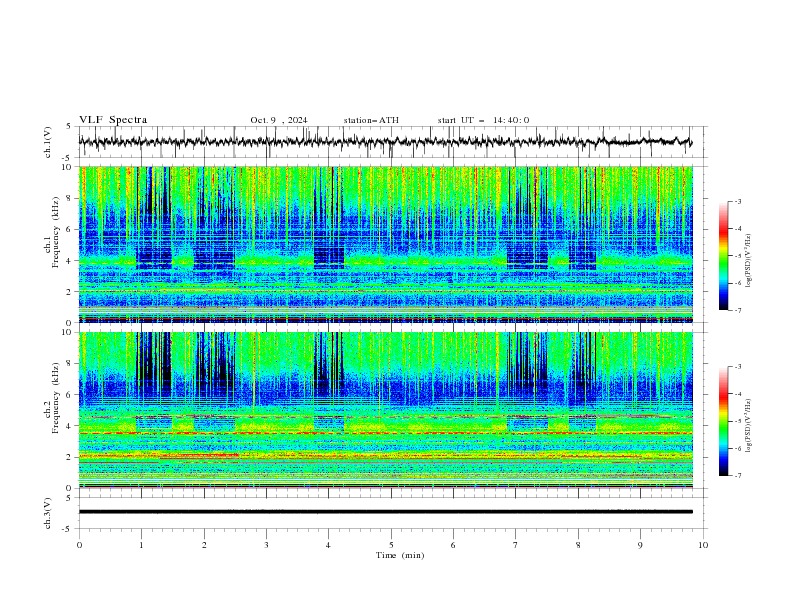The height and width of the screenshot is (612, 792).
Task: Click the date text "Oct. 9 , 2024"
Action: [x=279, y=120]
